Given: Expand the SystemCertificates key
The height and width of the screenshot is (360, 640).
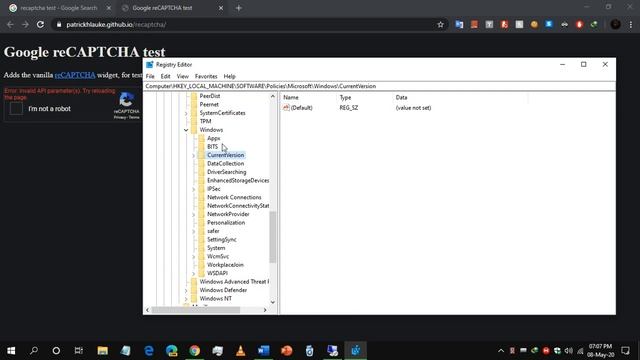Looking at the screenshot, I should (186, 113).
